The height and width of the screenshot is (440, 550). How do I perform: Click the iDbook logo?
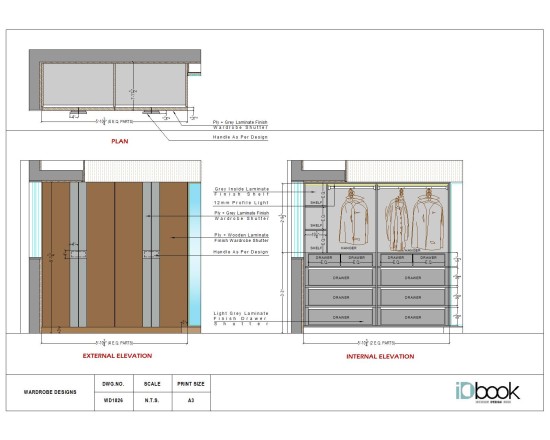(488, 392)
